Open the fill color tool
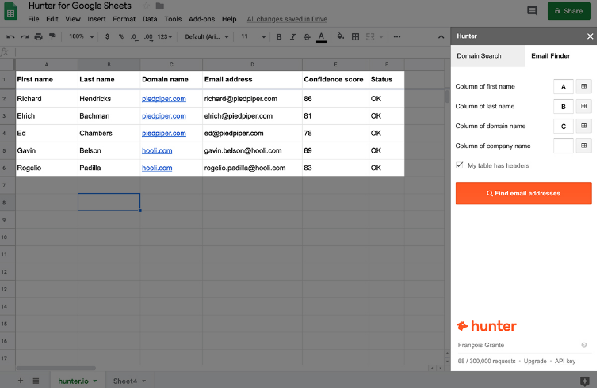The image size is (597, 388). pyautogui.click(x=340, y=37)
